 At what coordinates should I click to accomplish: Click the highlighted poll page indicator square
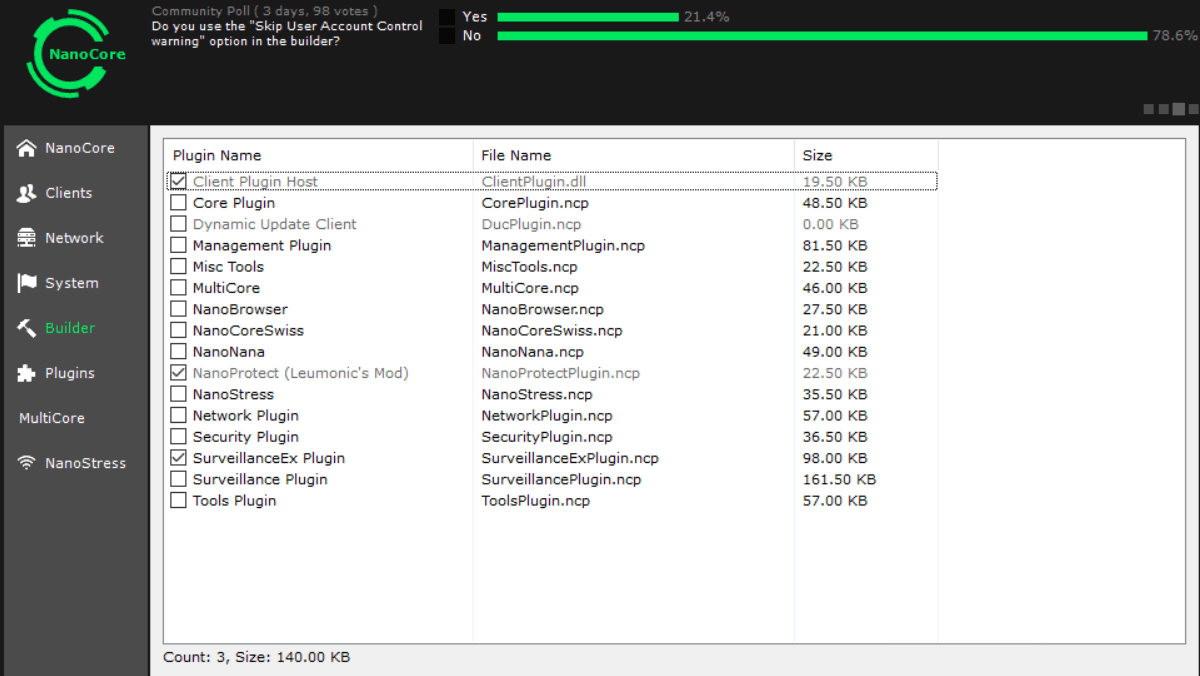click(x=1179, y=109)
